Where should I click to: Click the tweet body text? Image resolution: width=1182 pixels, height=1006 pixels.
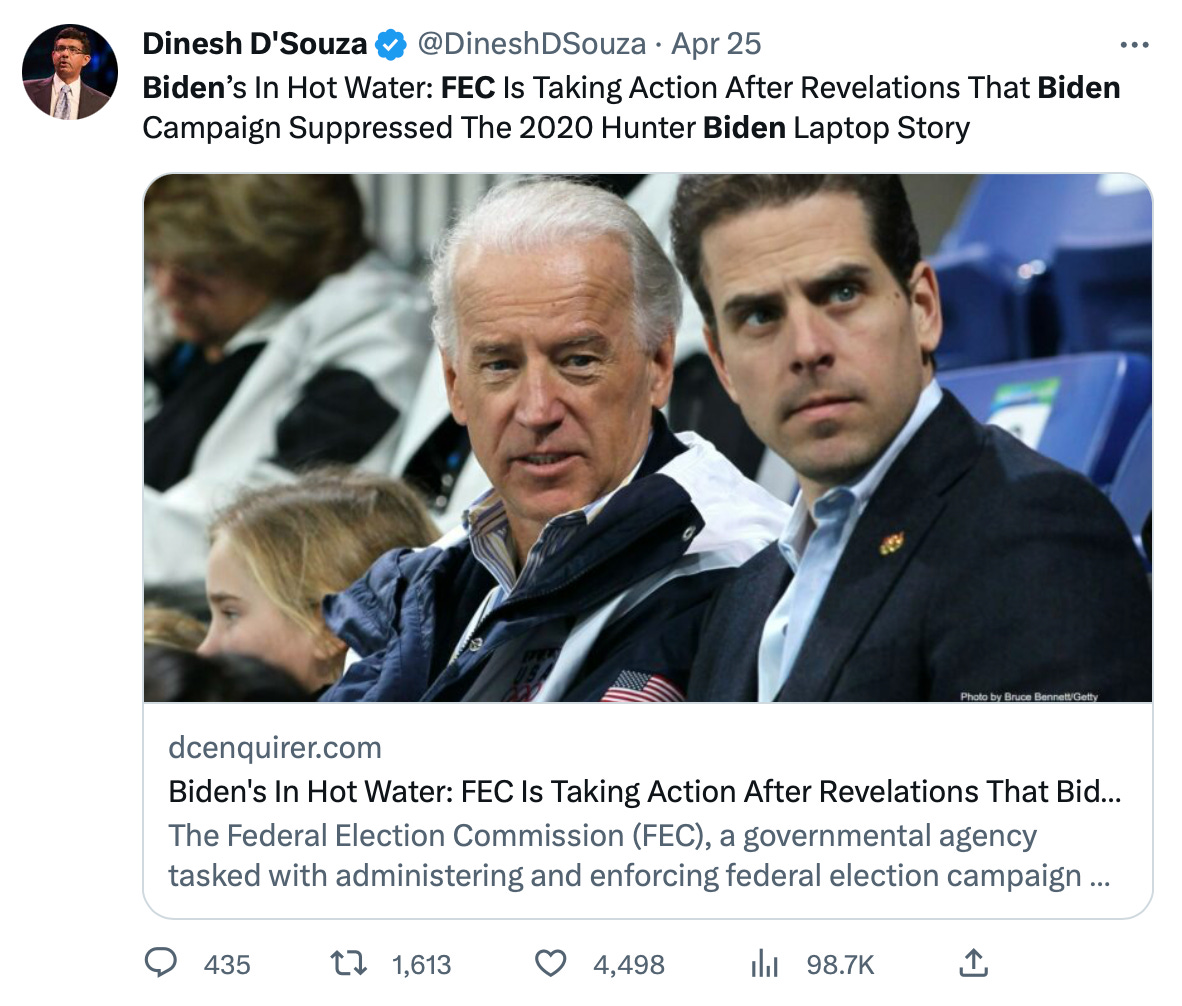[x=630, y=108]
